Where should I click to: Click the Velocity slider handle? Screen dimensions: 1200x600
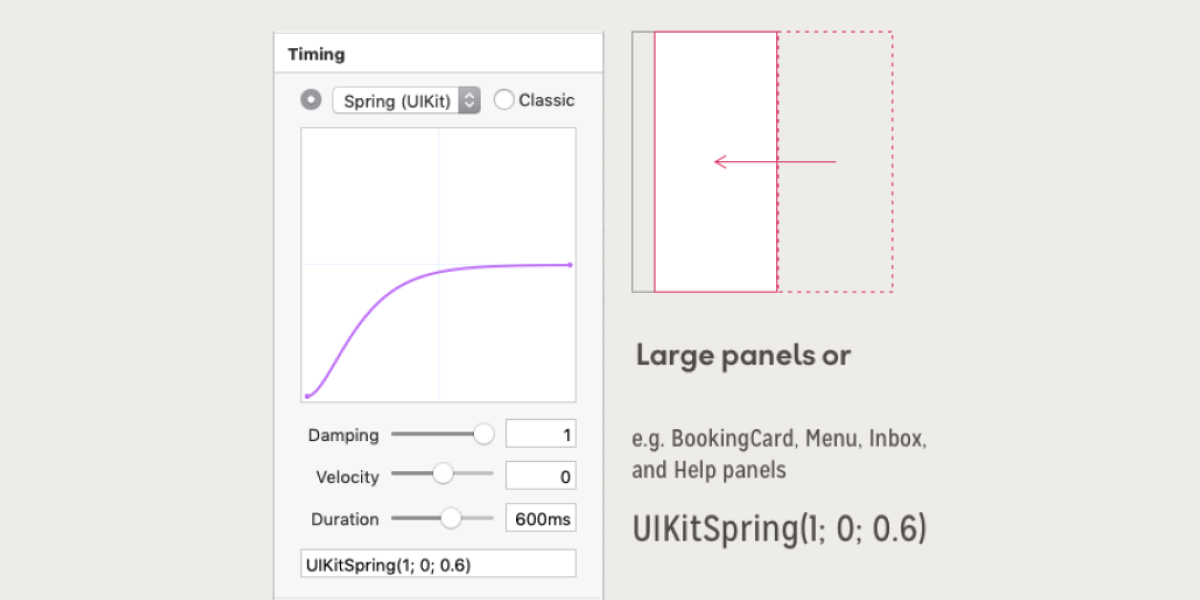(443, 474)
